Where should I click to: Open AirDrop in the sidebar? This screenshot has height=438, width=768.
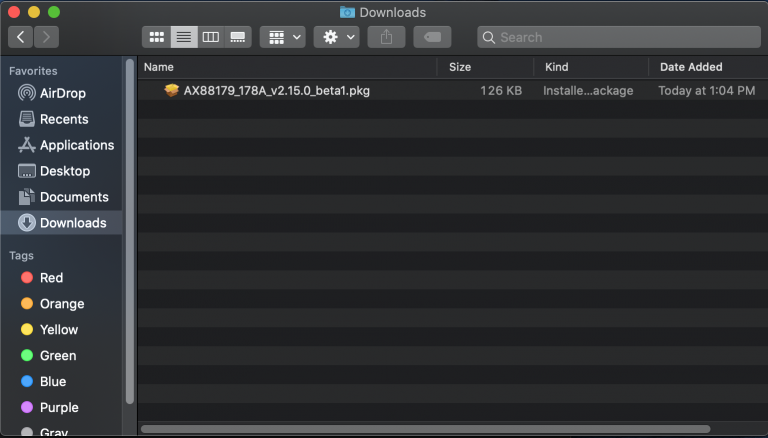(61, 93)
